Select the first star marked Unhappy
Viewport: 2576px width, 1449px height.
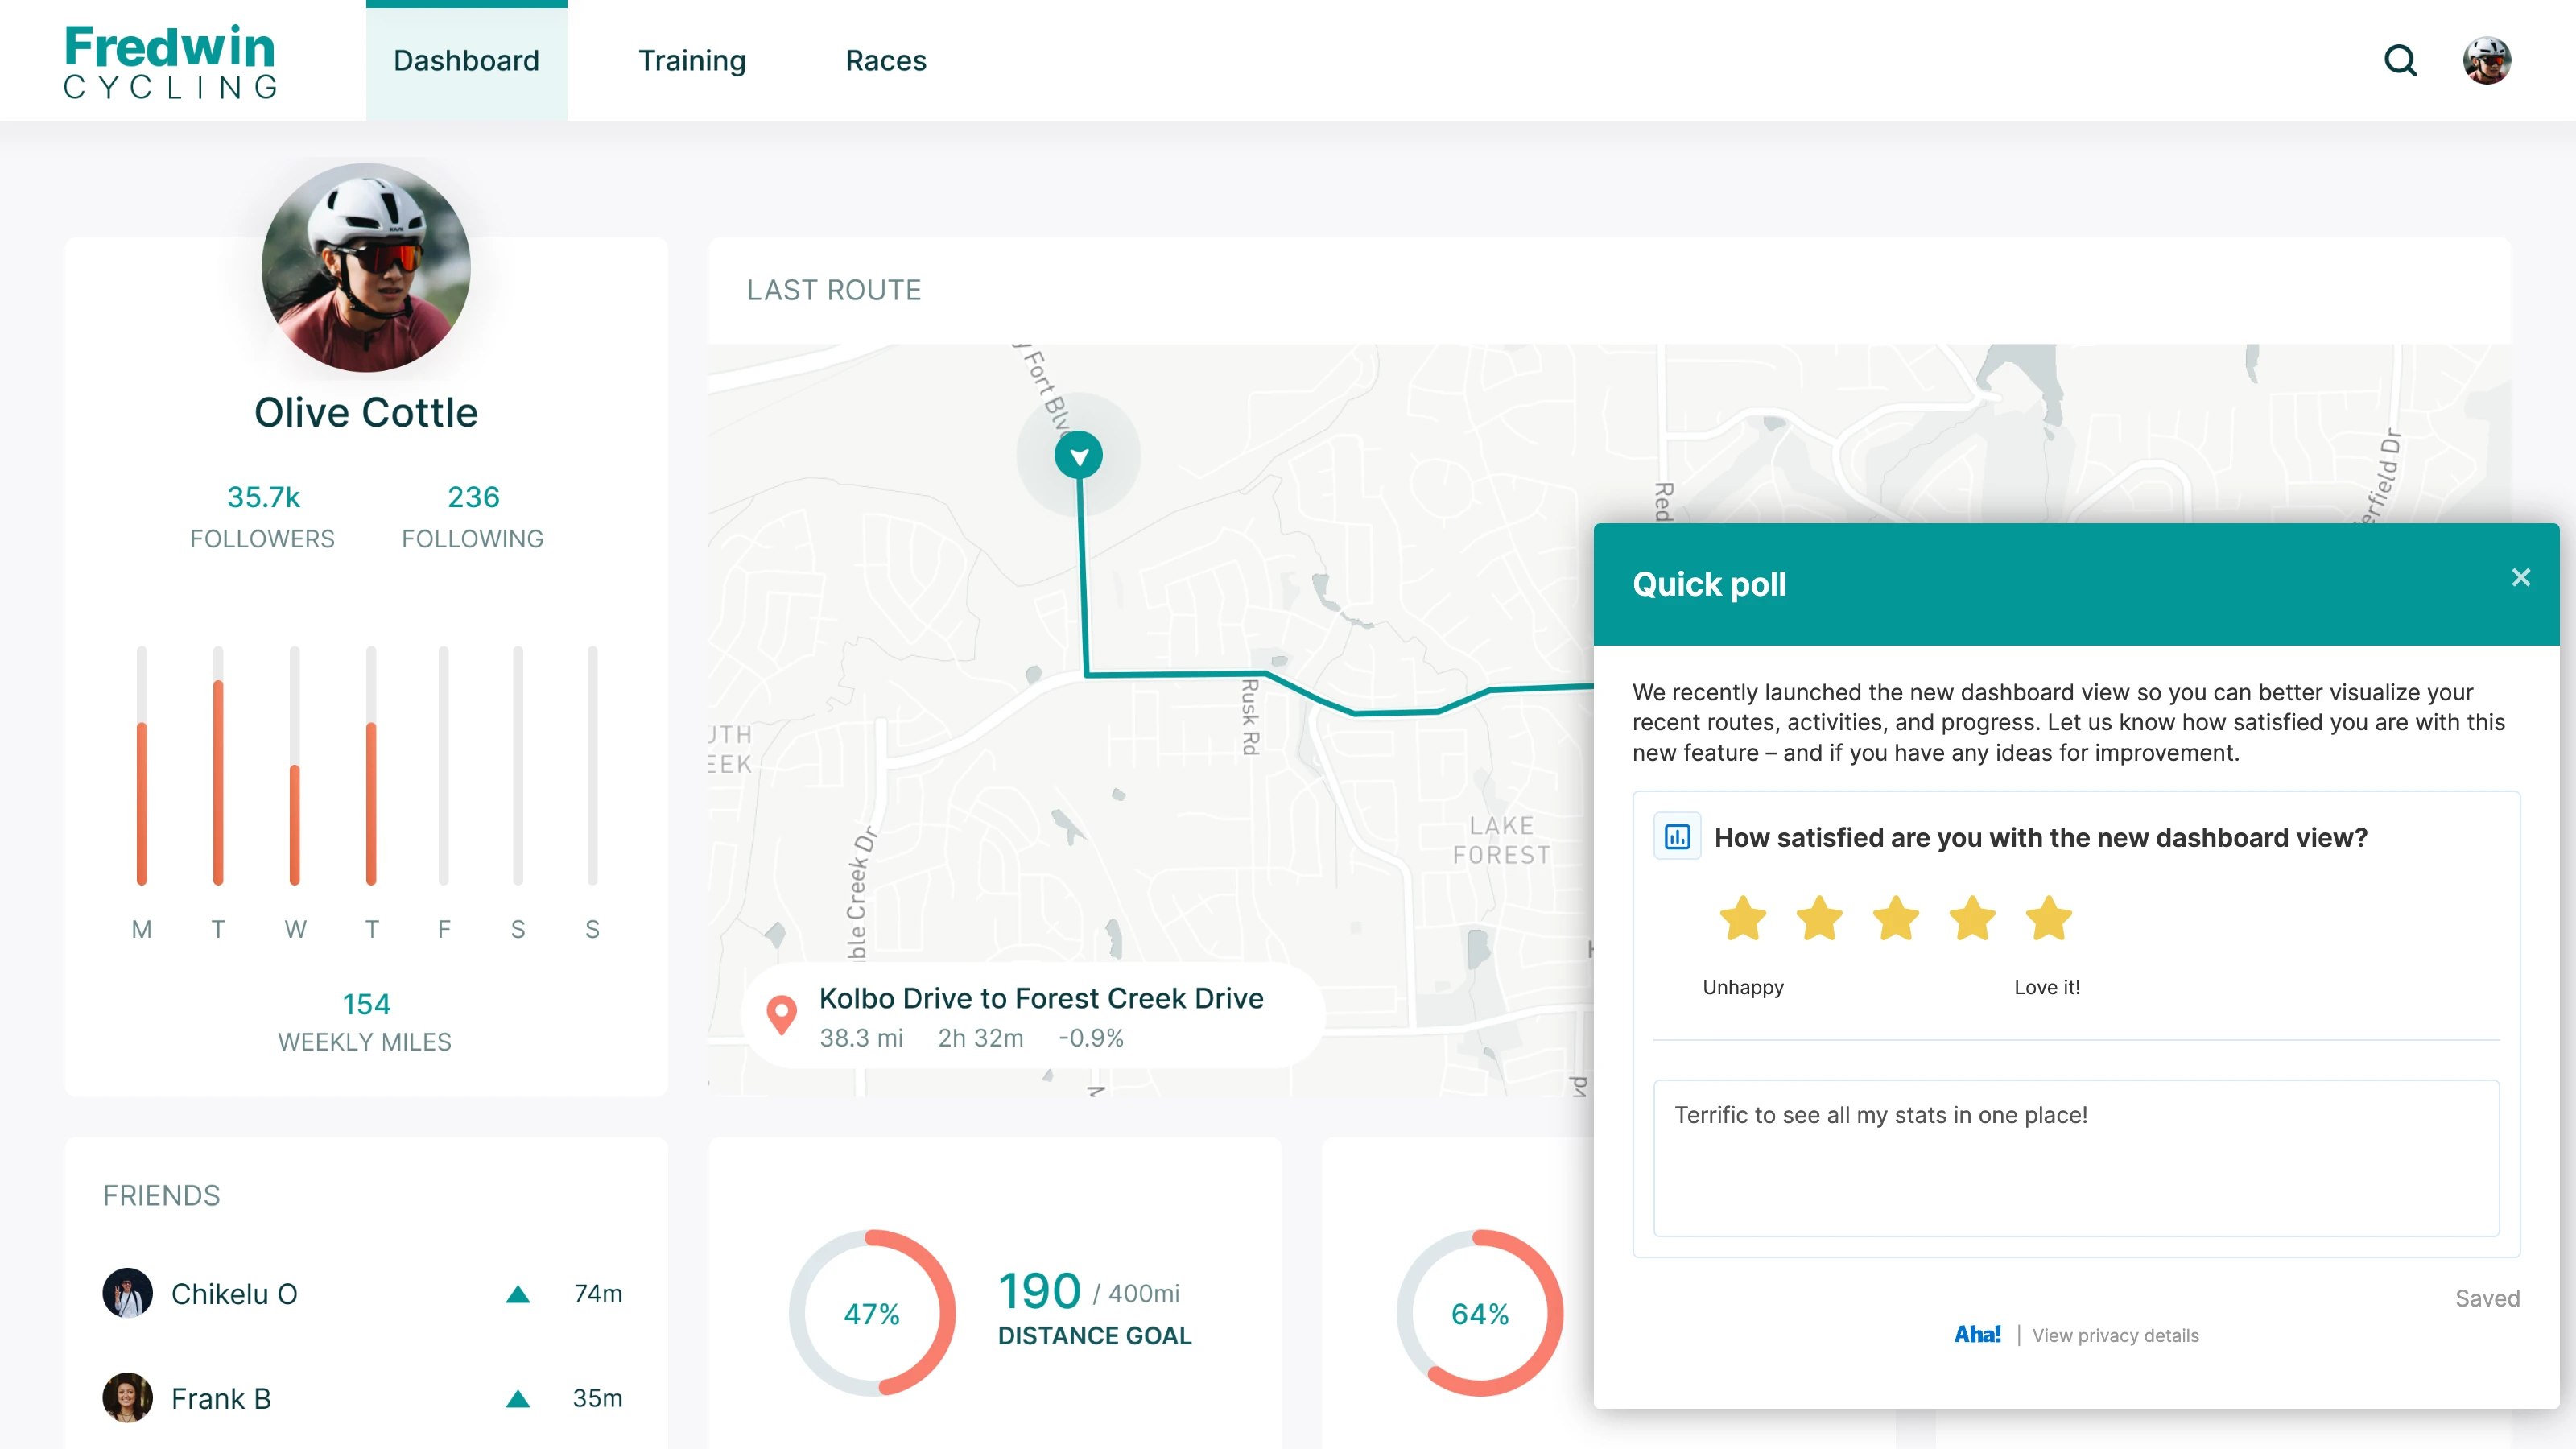pos(1744,918)
